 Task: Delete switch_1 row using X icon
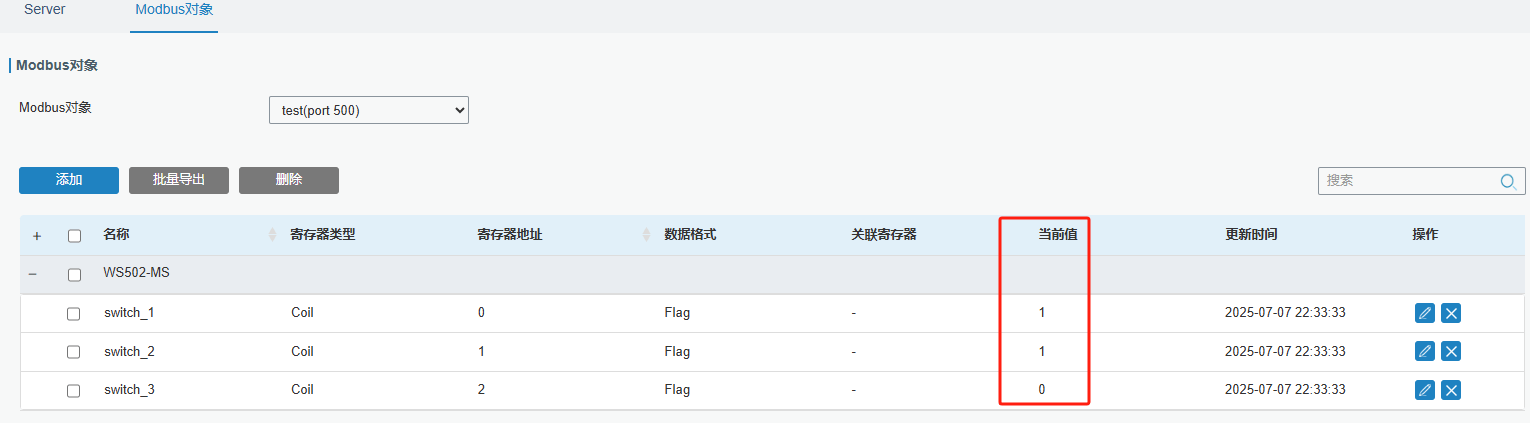pyautogui.click(x=1451, y=313)
